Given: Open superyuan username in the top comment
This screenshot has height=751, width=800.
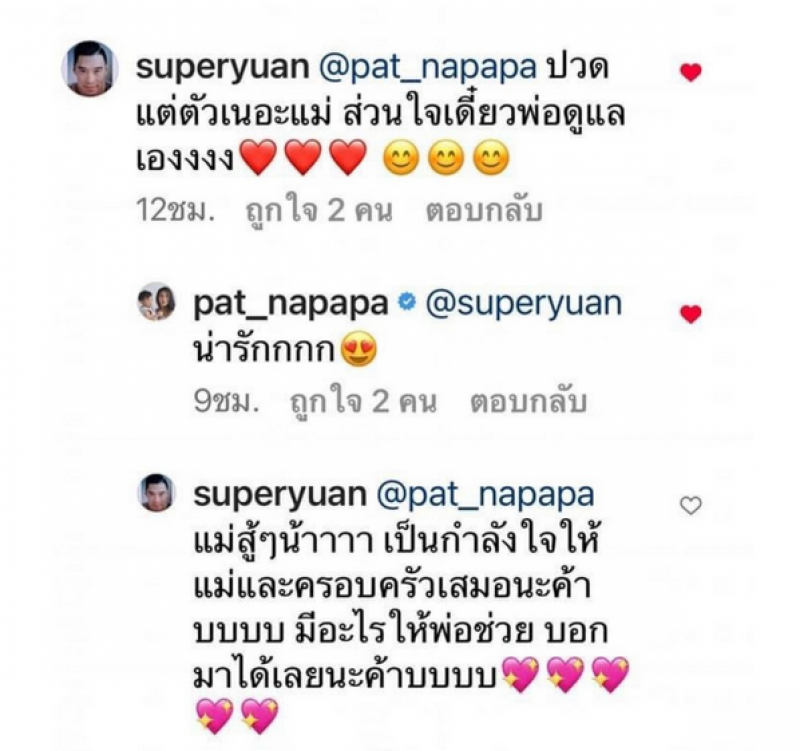Looking at the screenshot, I should (222, 69).
